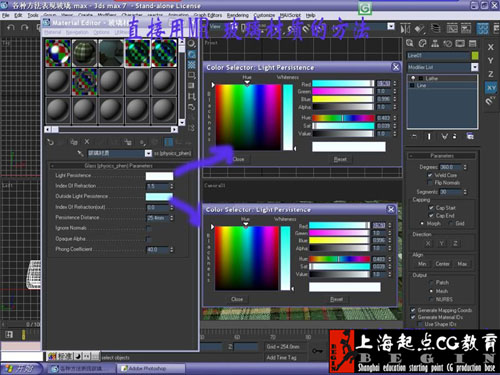Click Get Material icon in Material Editor

(x=50, y=142)
